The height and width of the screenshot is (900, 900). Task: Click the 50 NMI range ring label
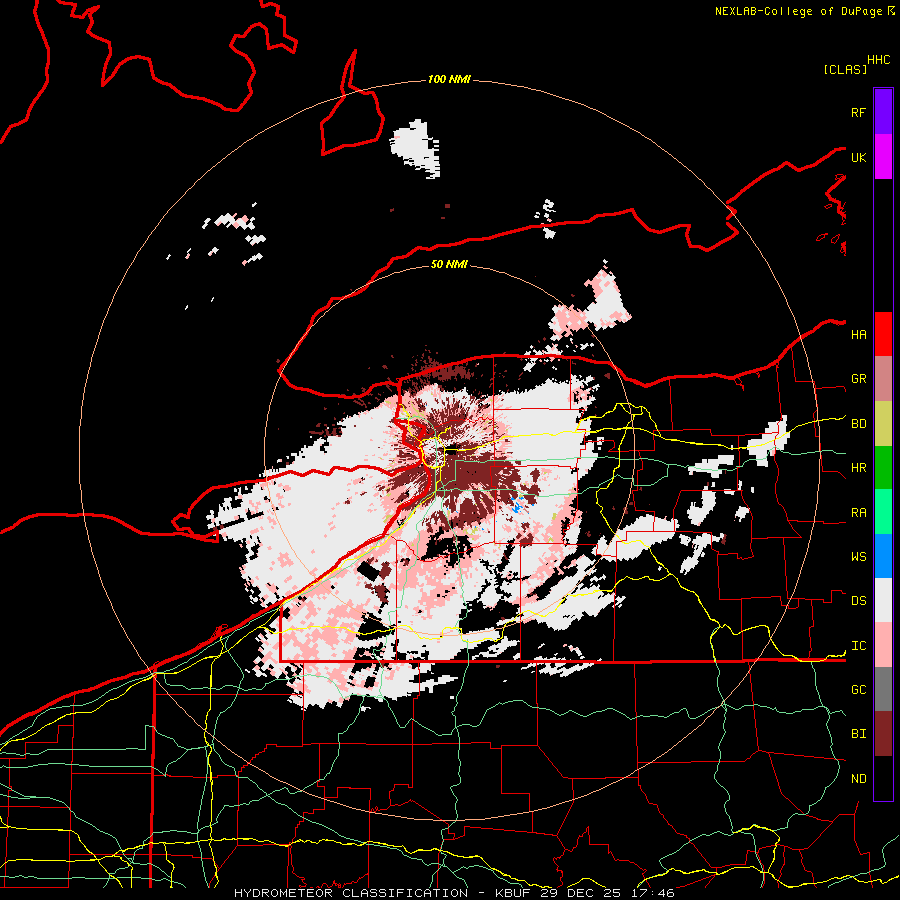(449, 264)
